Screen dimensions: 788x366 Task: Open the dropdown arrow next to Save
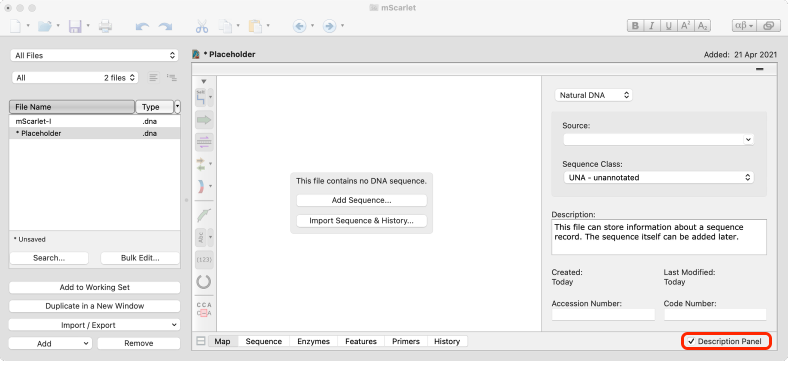click(x=88, y=25)
